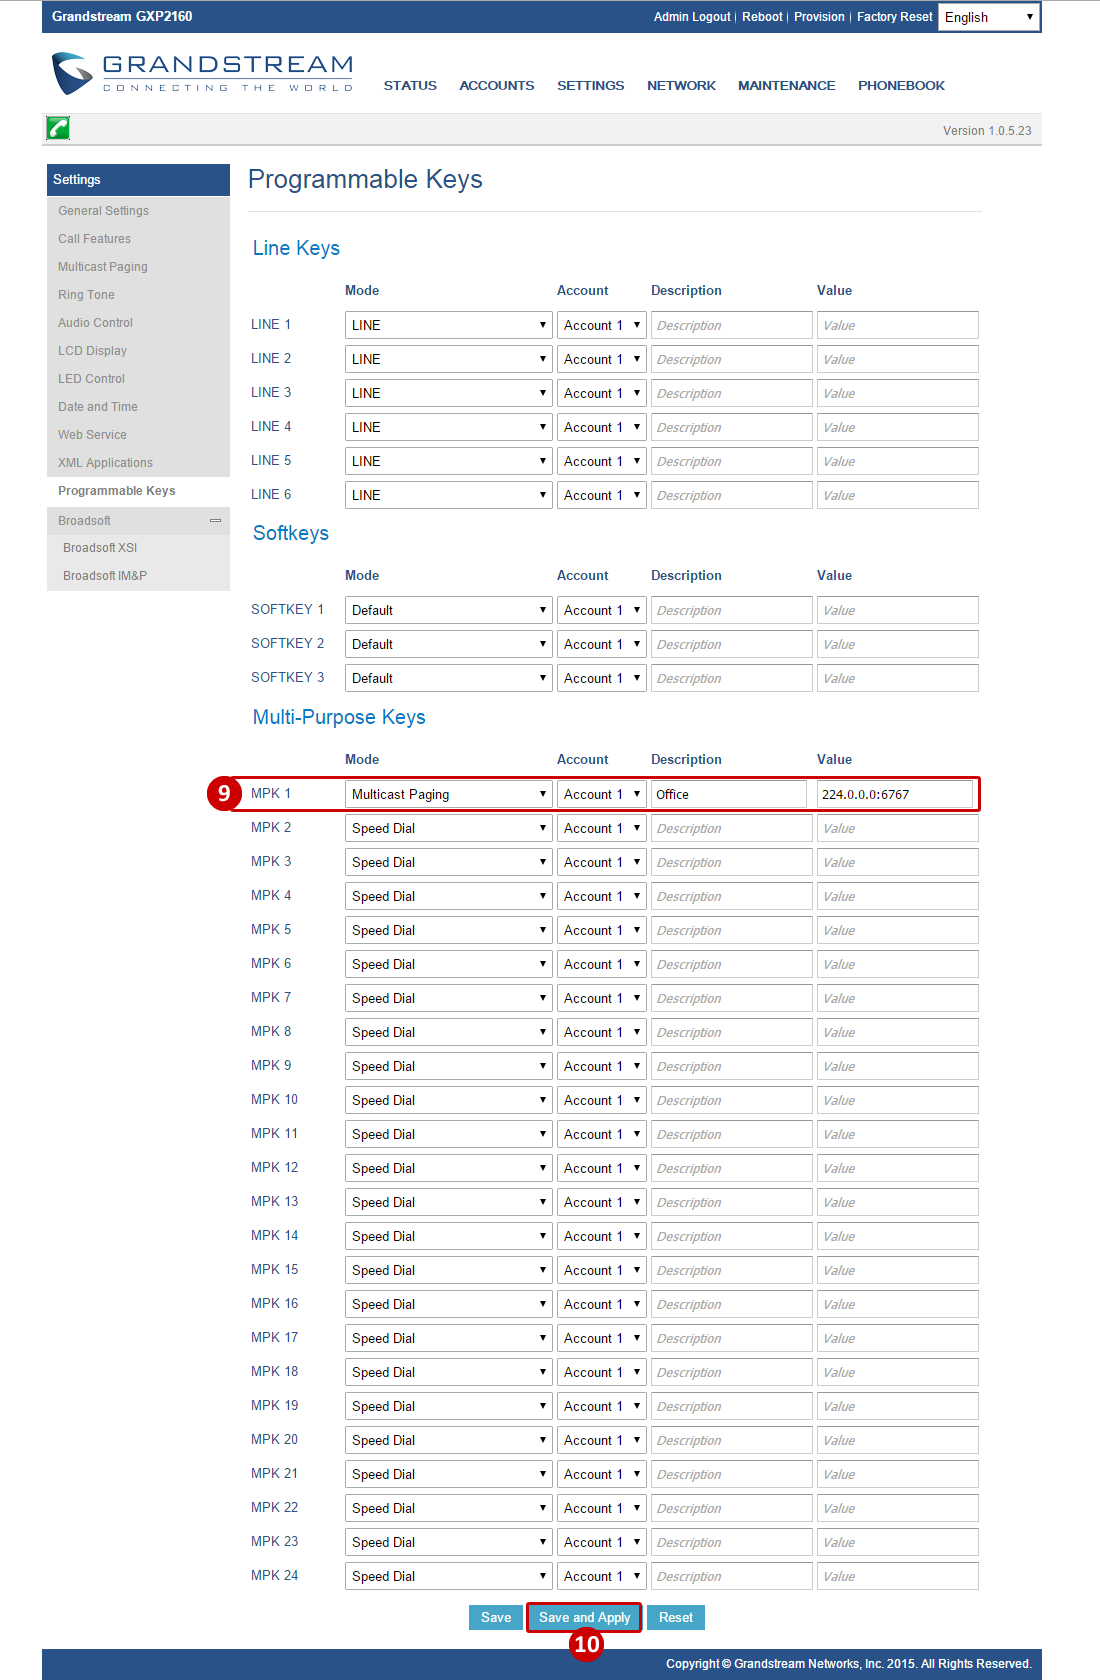This screenshot has width=1100, height=1680.
Task: Open MPK 10 account dropdown
Action: (602, 1100)
